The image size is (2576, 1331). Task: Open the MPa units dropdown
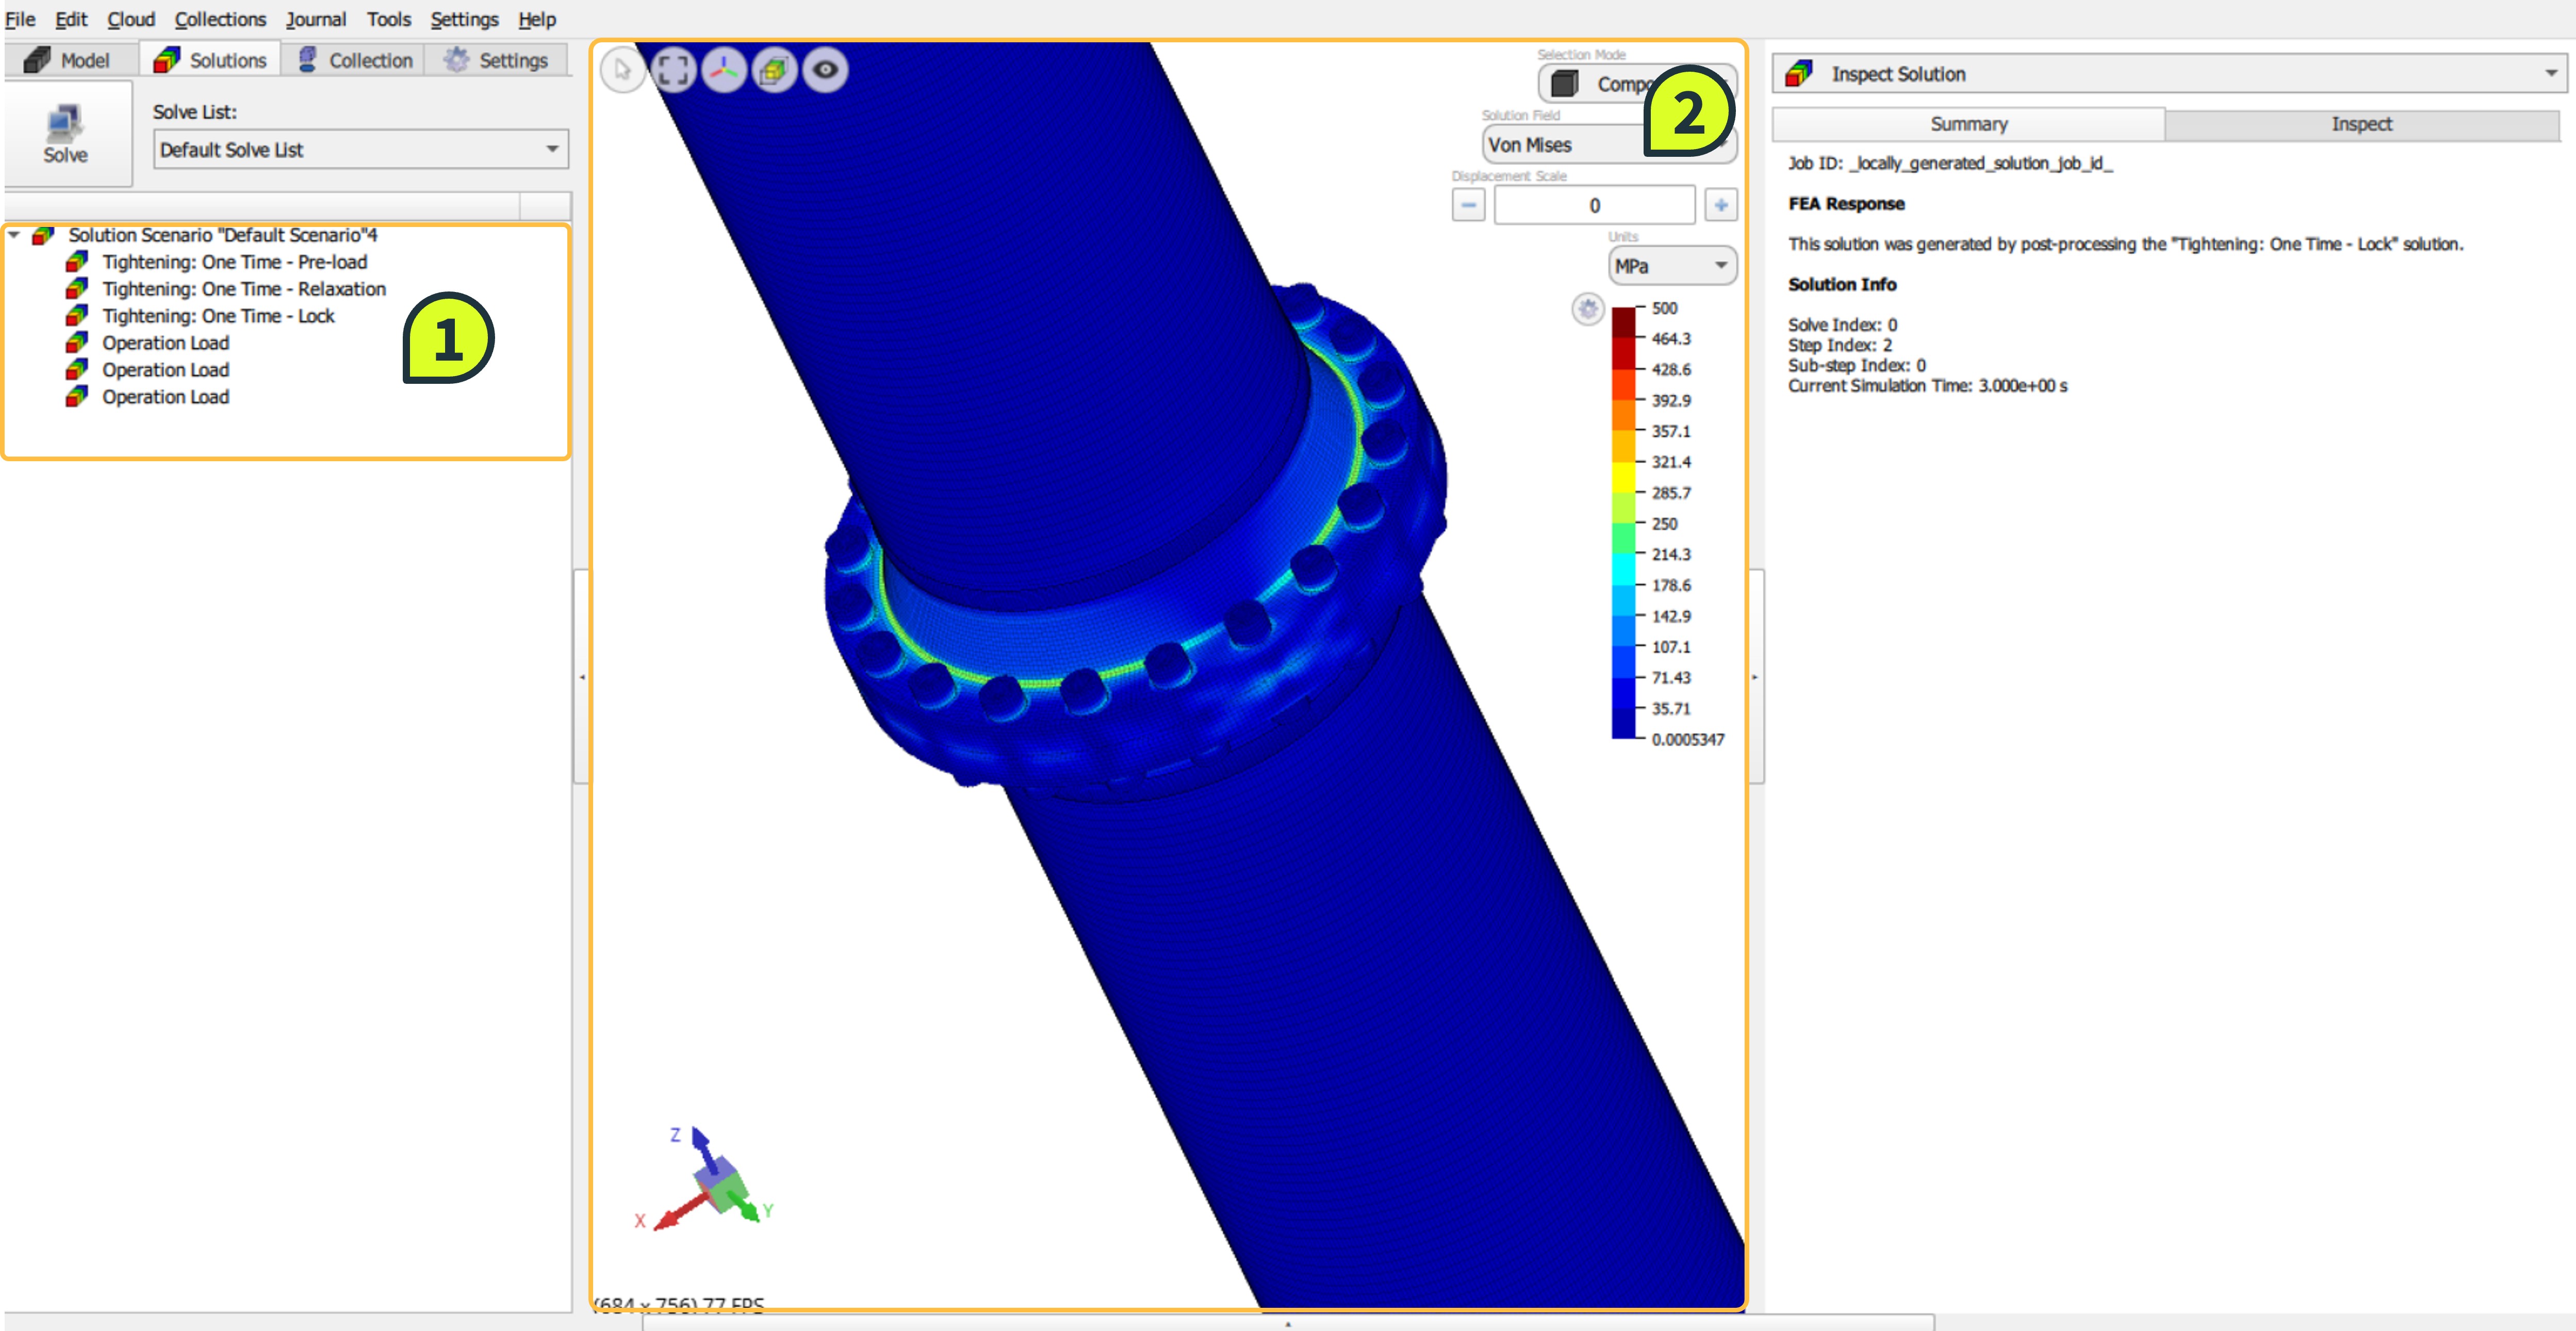[1671, 266]
